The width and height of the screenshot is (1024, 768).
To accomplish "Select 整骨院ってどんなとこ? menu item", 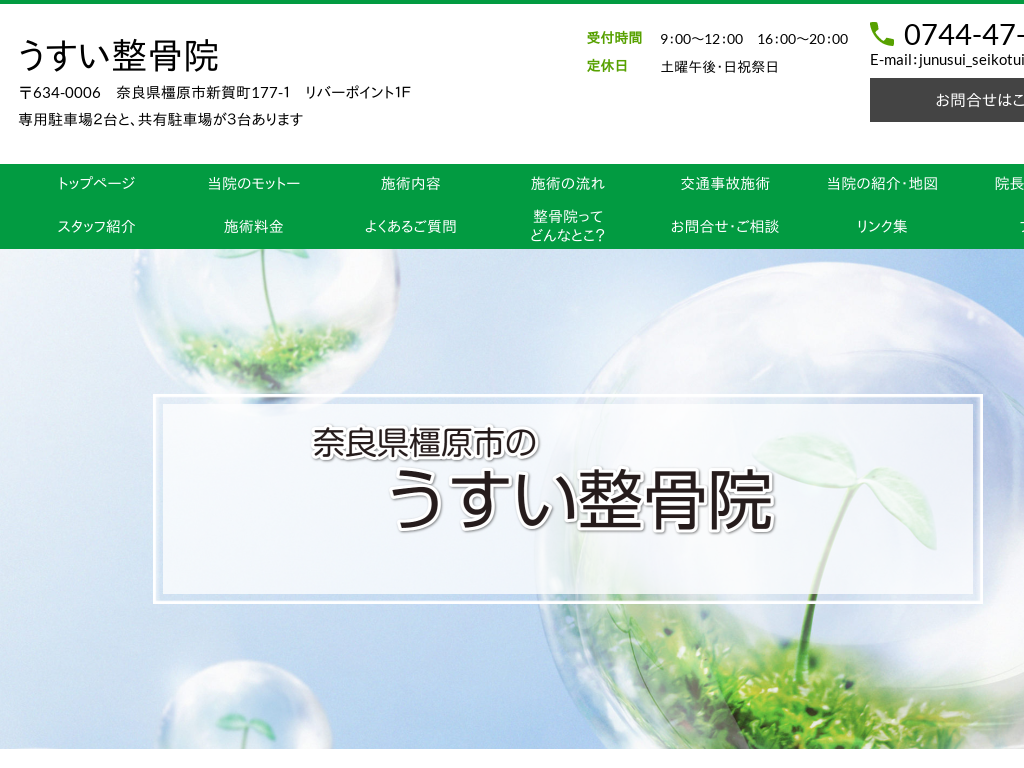I will [x=568, y=227].
